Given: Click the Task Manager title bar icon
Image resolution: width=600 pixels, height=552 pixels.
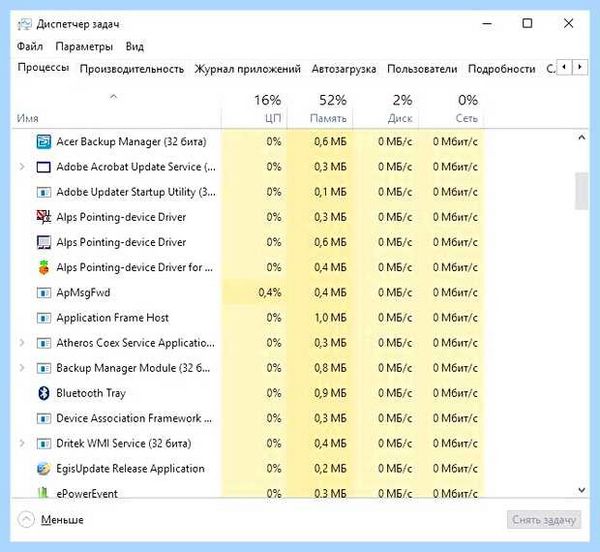Looking at the screenshot, I should (24, 24).
